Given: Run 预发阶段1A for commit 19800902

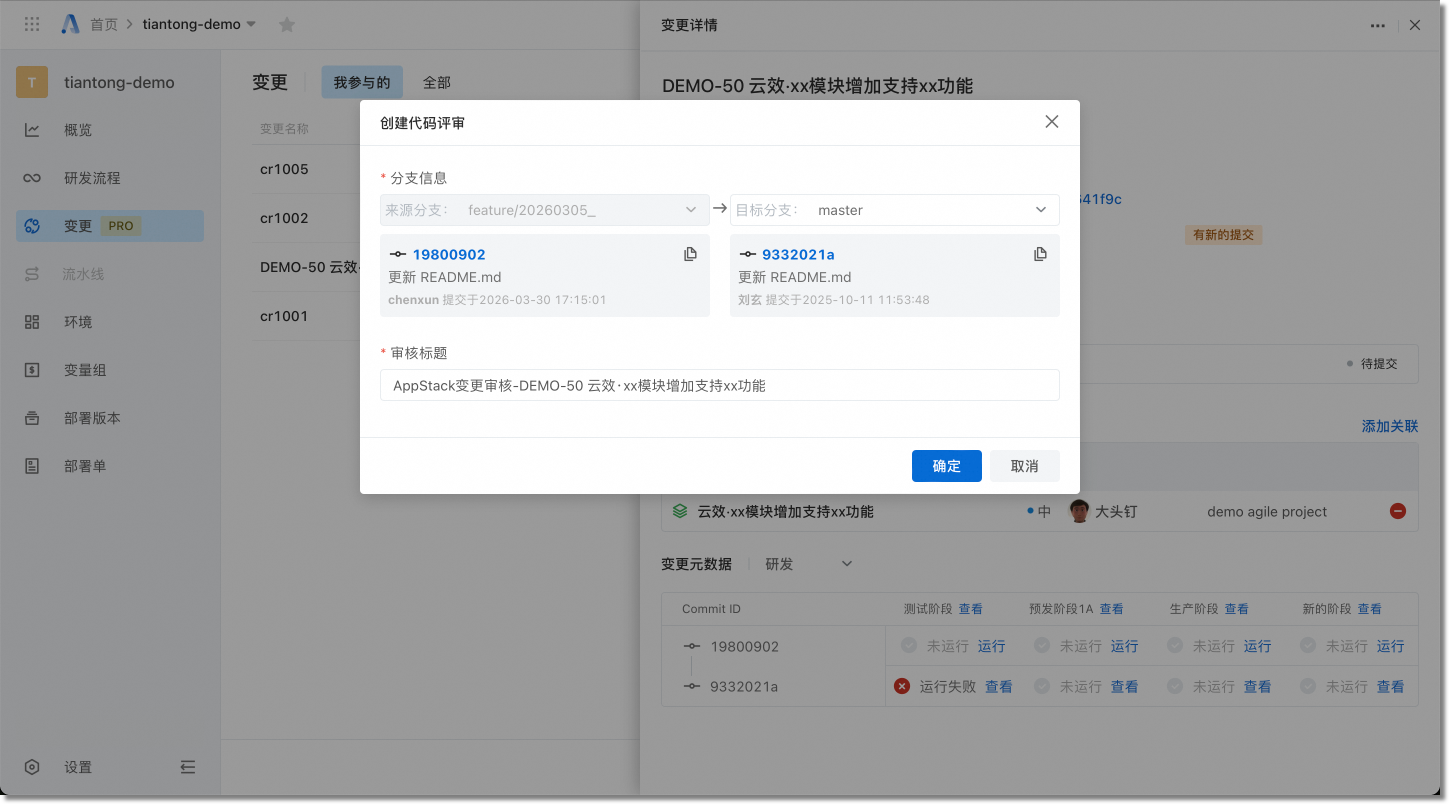Looking at the screenshot, I should click(1124, 646).
